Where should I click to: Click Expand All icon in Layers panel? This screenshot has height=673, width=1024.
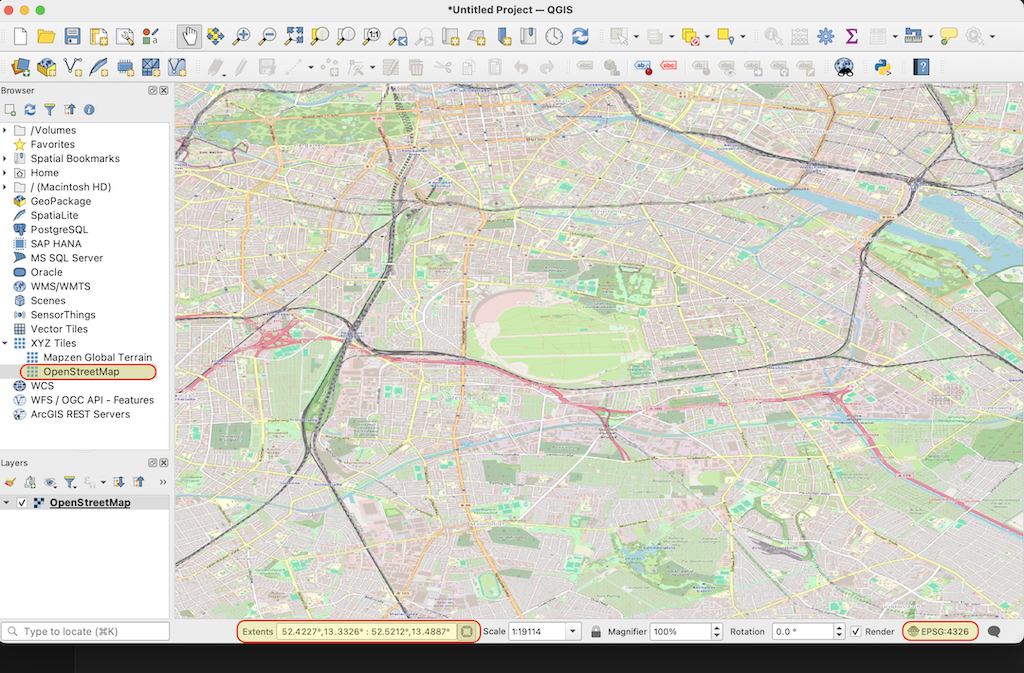[118, 482]
